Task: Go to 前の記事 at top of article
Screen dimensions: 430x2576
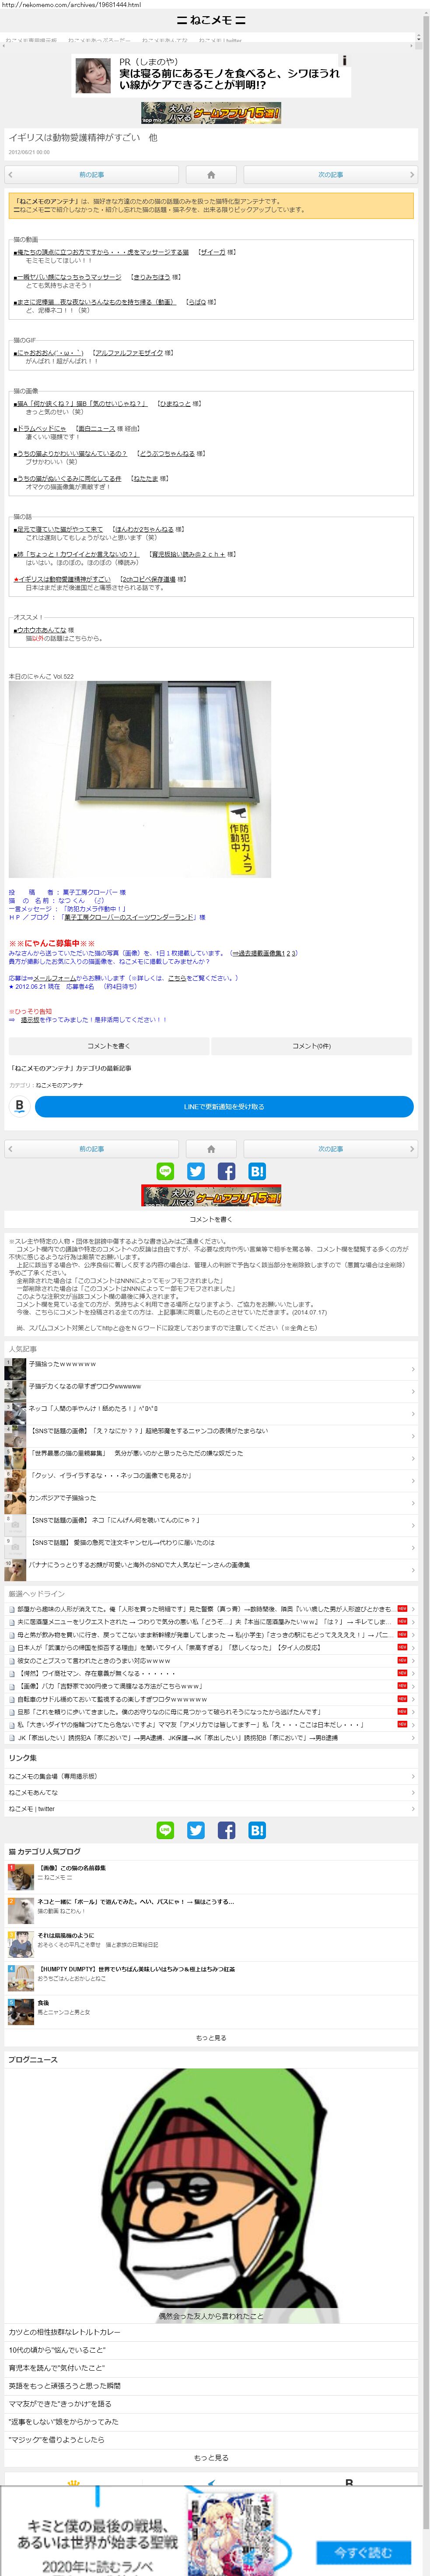Action: click(x=91, y=174)
